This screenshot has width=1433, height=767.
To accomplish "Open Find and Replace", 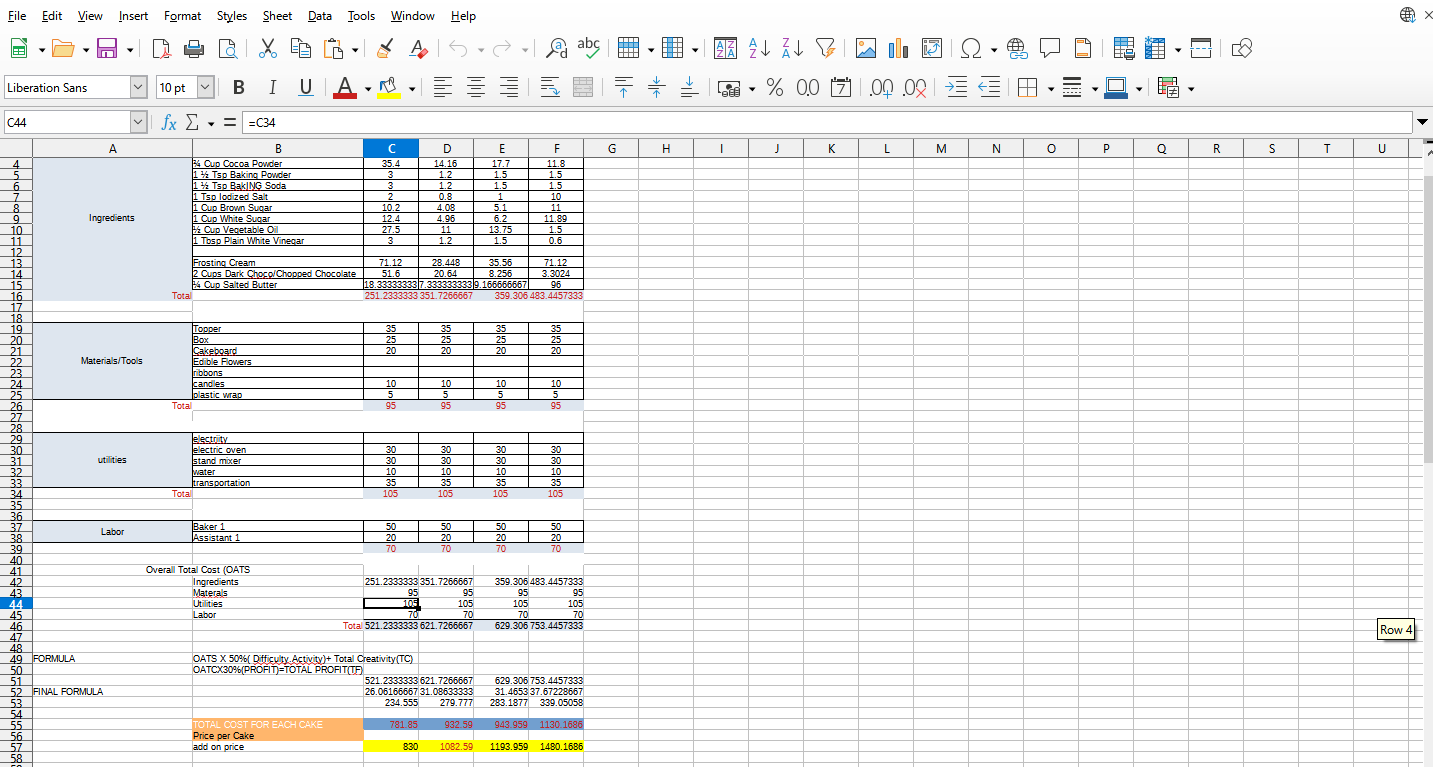I will 558,48.
